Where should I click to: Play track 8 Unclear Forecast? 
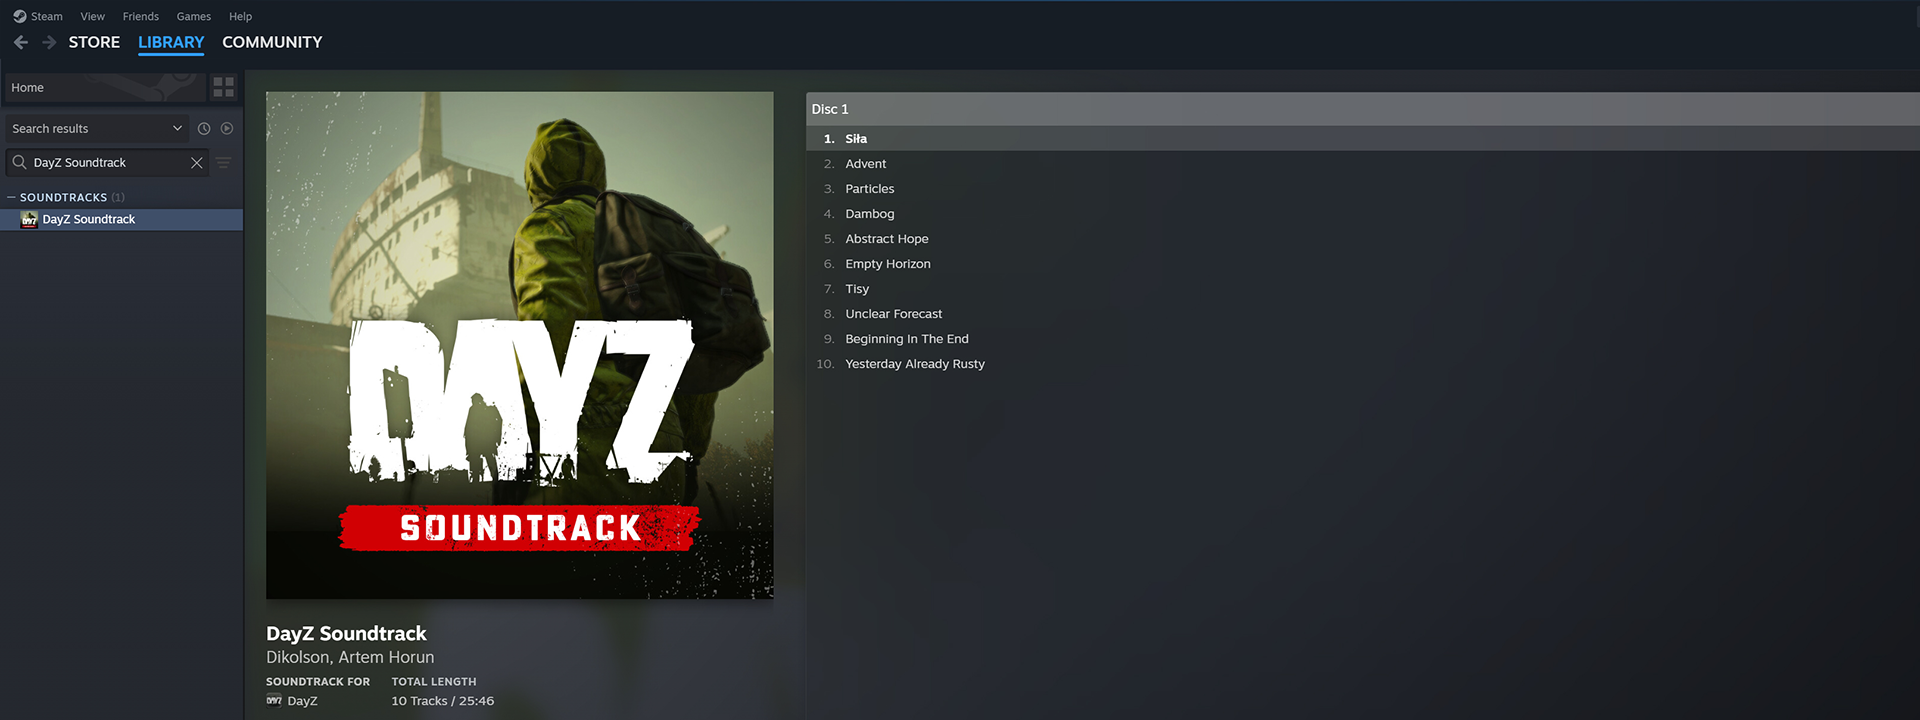click(1362, 314)
